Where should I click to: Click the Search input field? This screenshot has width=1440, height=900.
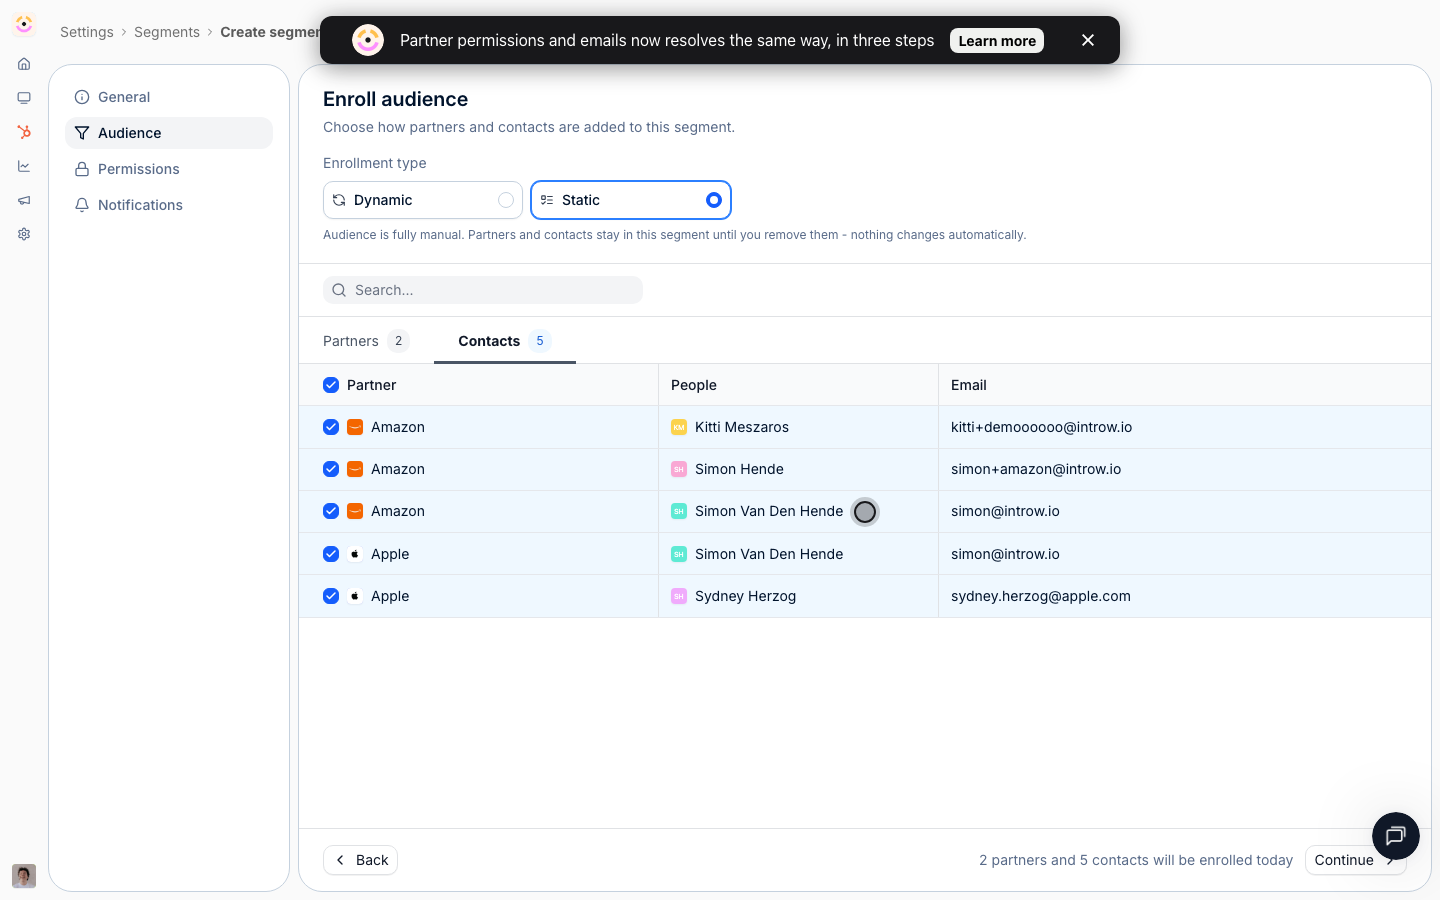(483, 290)
